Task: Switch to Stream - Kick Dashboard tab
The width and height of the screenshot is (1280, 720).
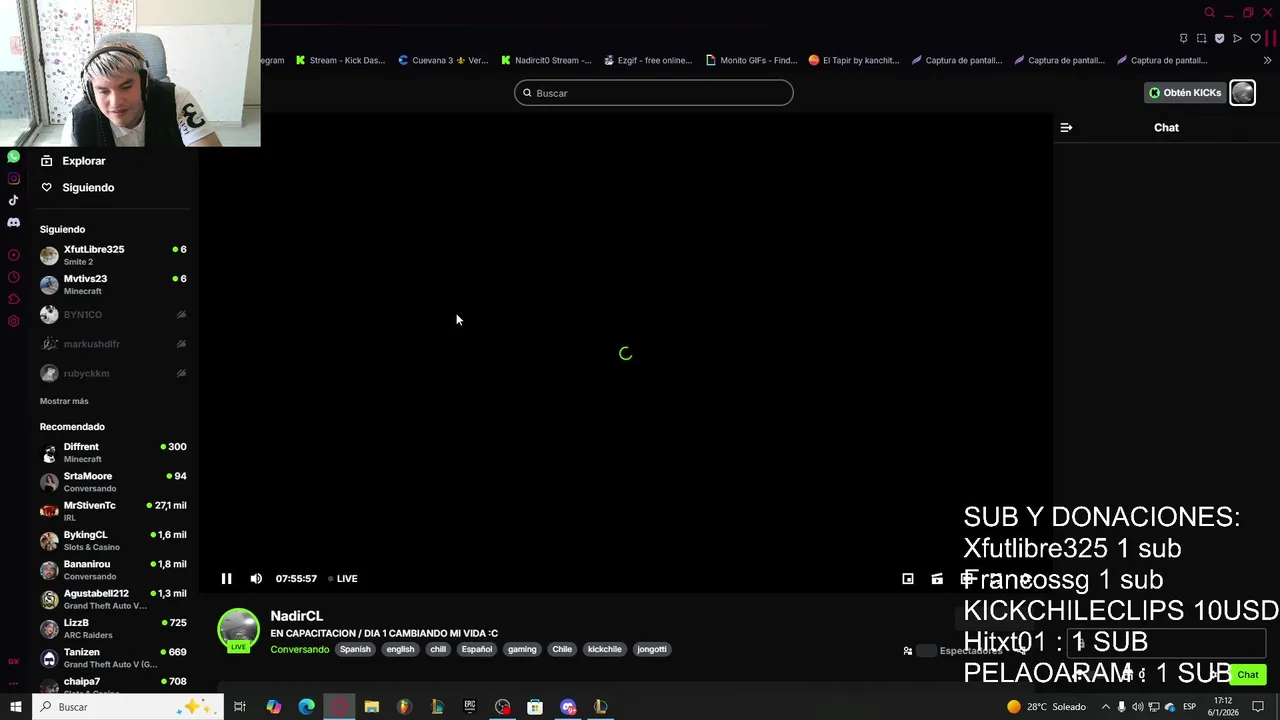Action: (x=340, y=60)
